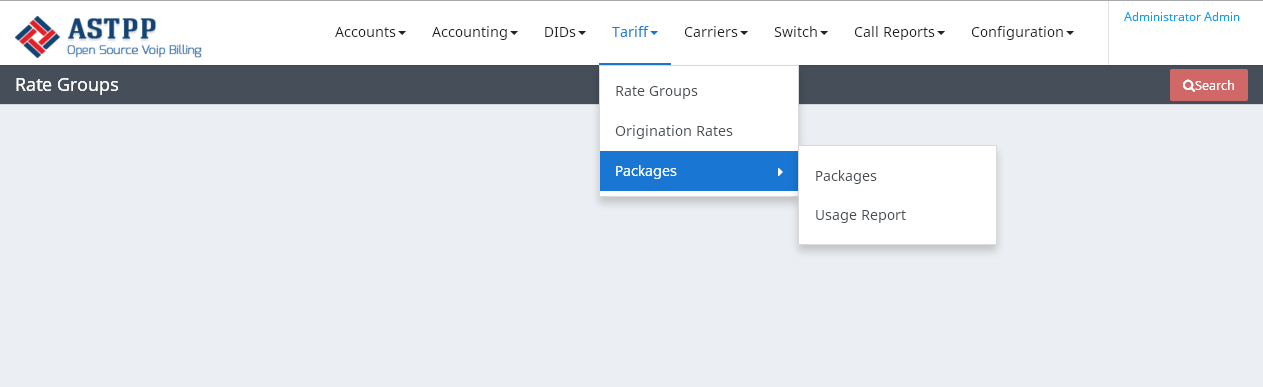This screenshot has height=387, width=1263.
Task: Click the Packages submenu arrow
Action: (x=780, y=172)
